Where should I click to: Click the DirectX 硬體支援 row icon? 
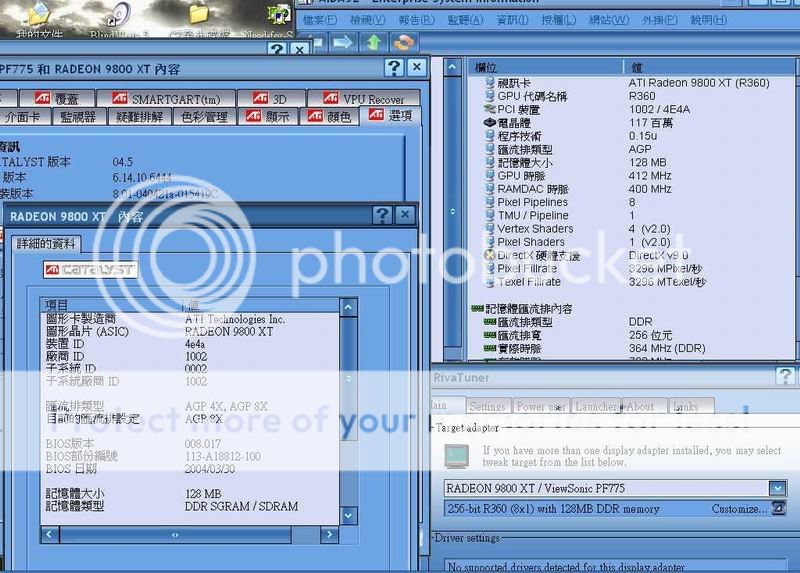489,255
